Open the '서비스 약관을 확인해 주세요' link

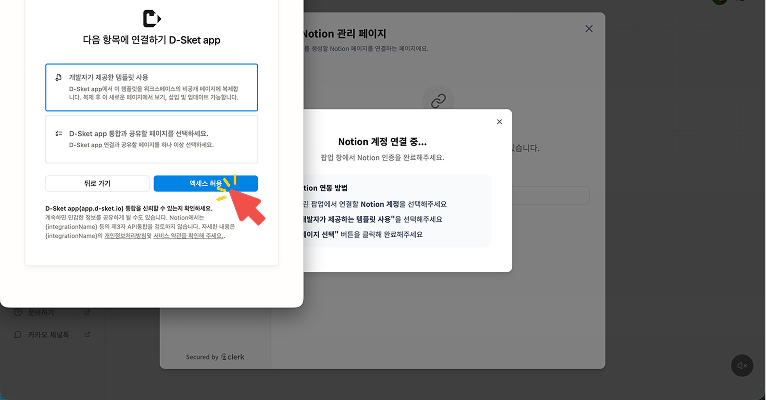coord(188,236)
